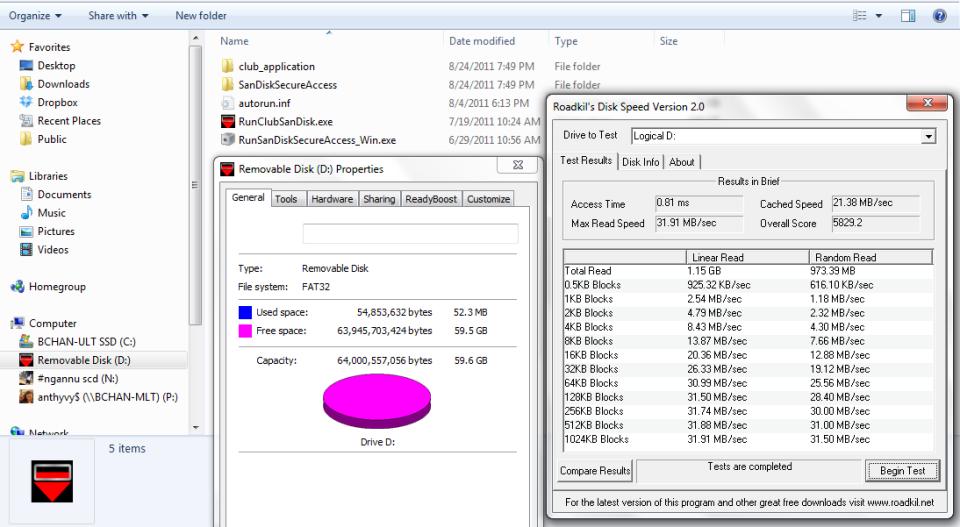Open the Documents library icon
960x527 pixels.
(26, 194)
